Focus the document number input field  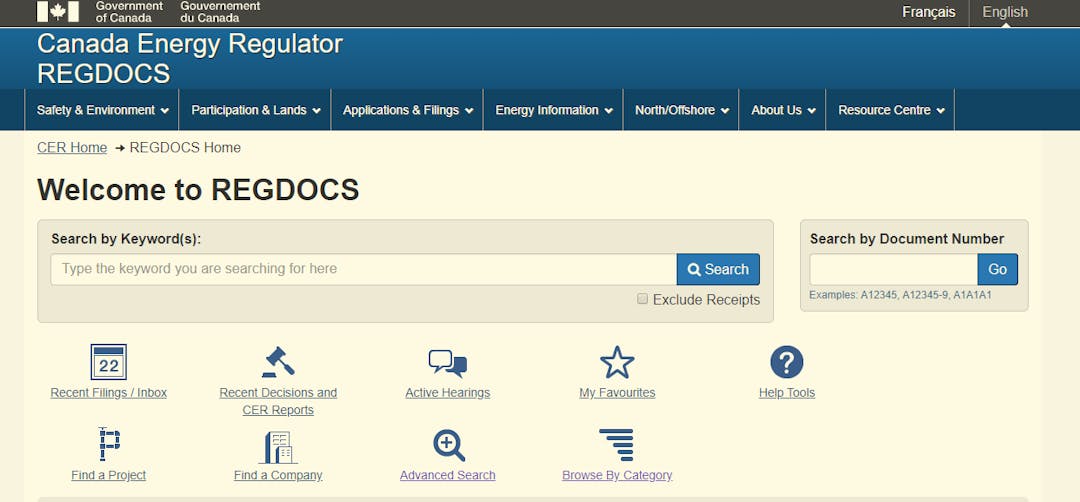coord(893,269)
